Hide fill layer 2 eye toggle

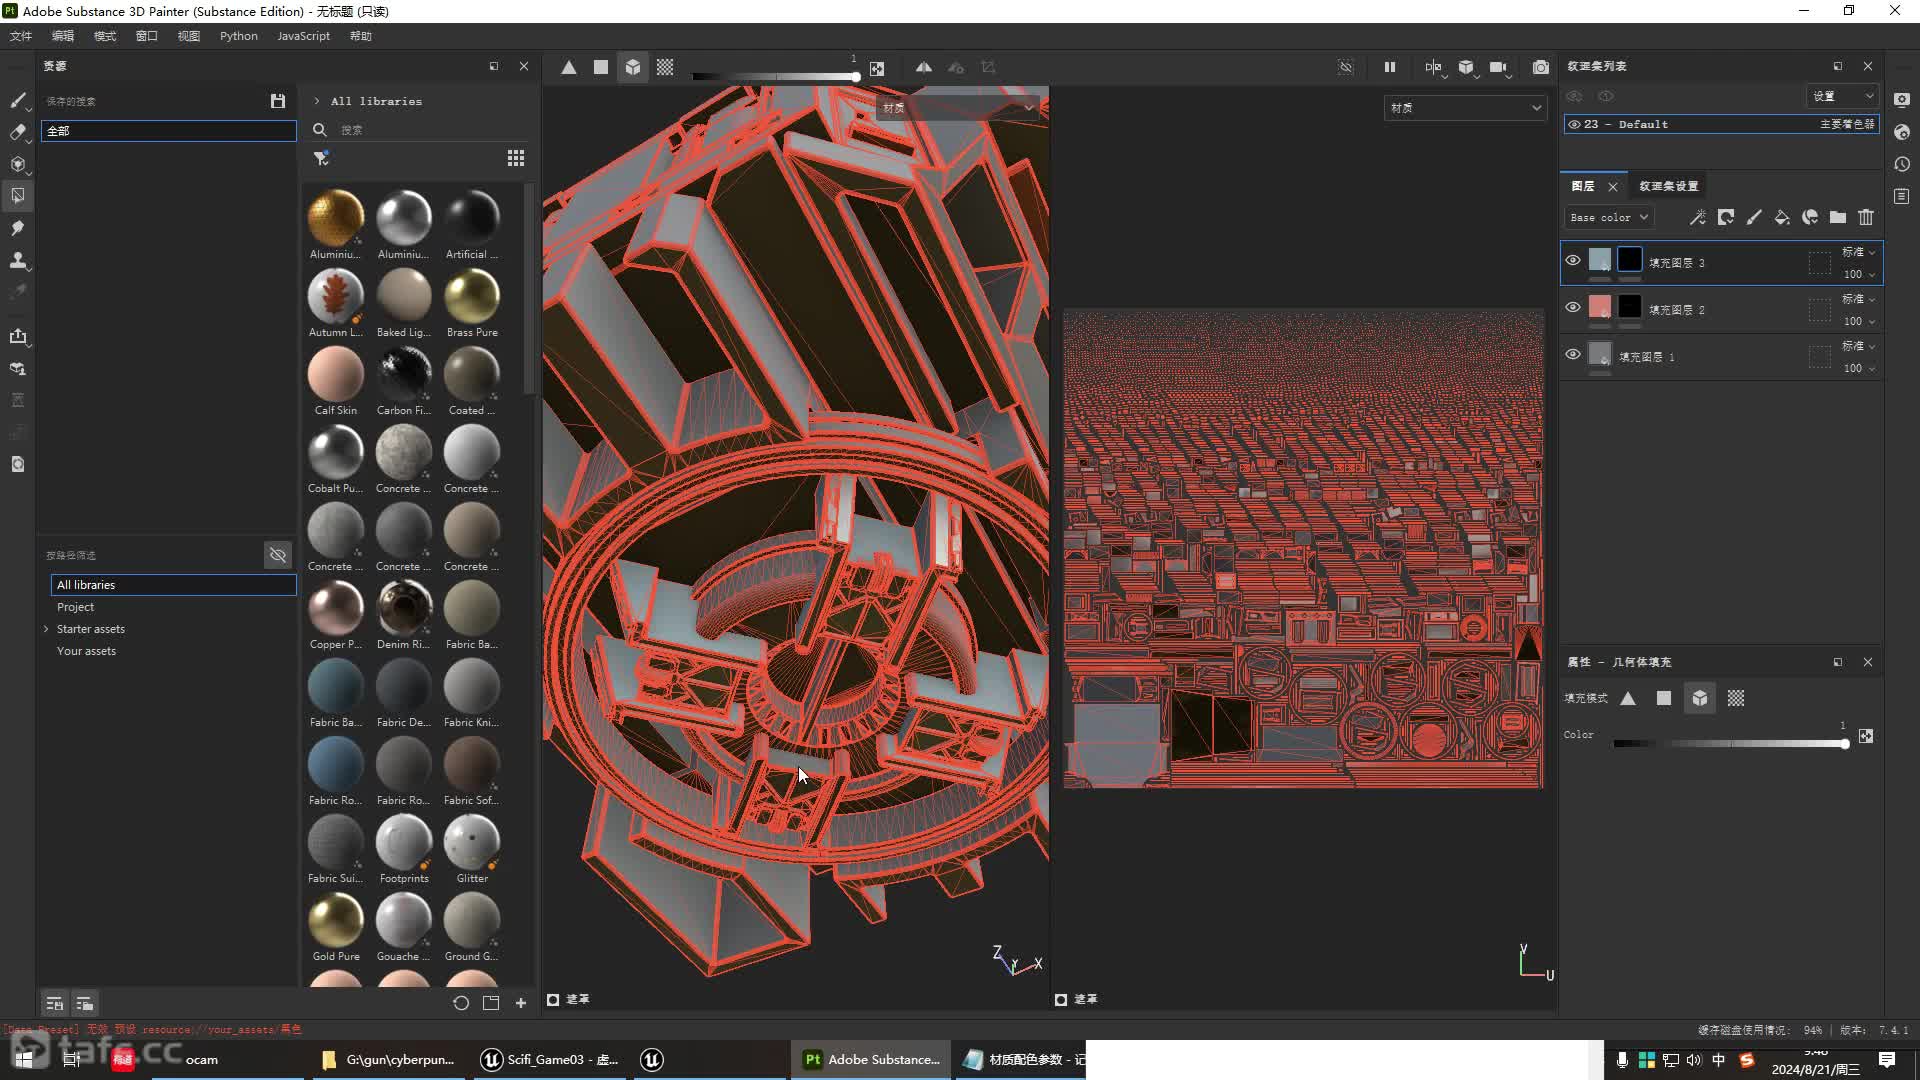point(1573,307)
